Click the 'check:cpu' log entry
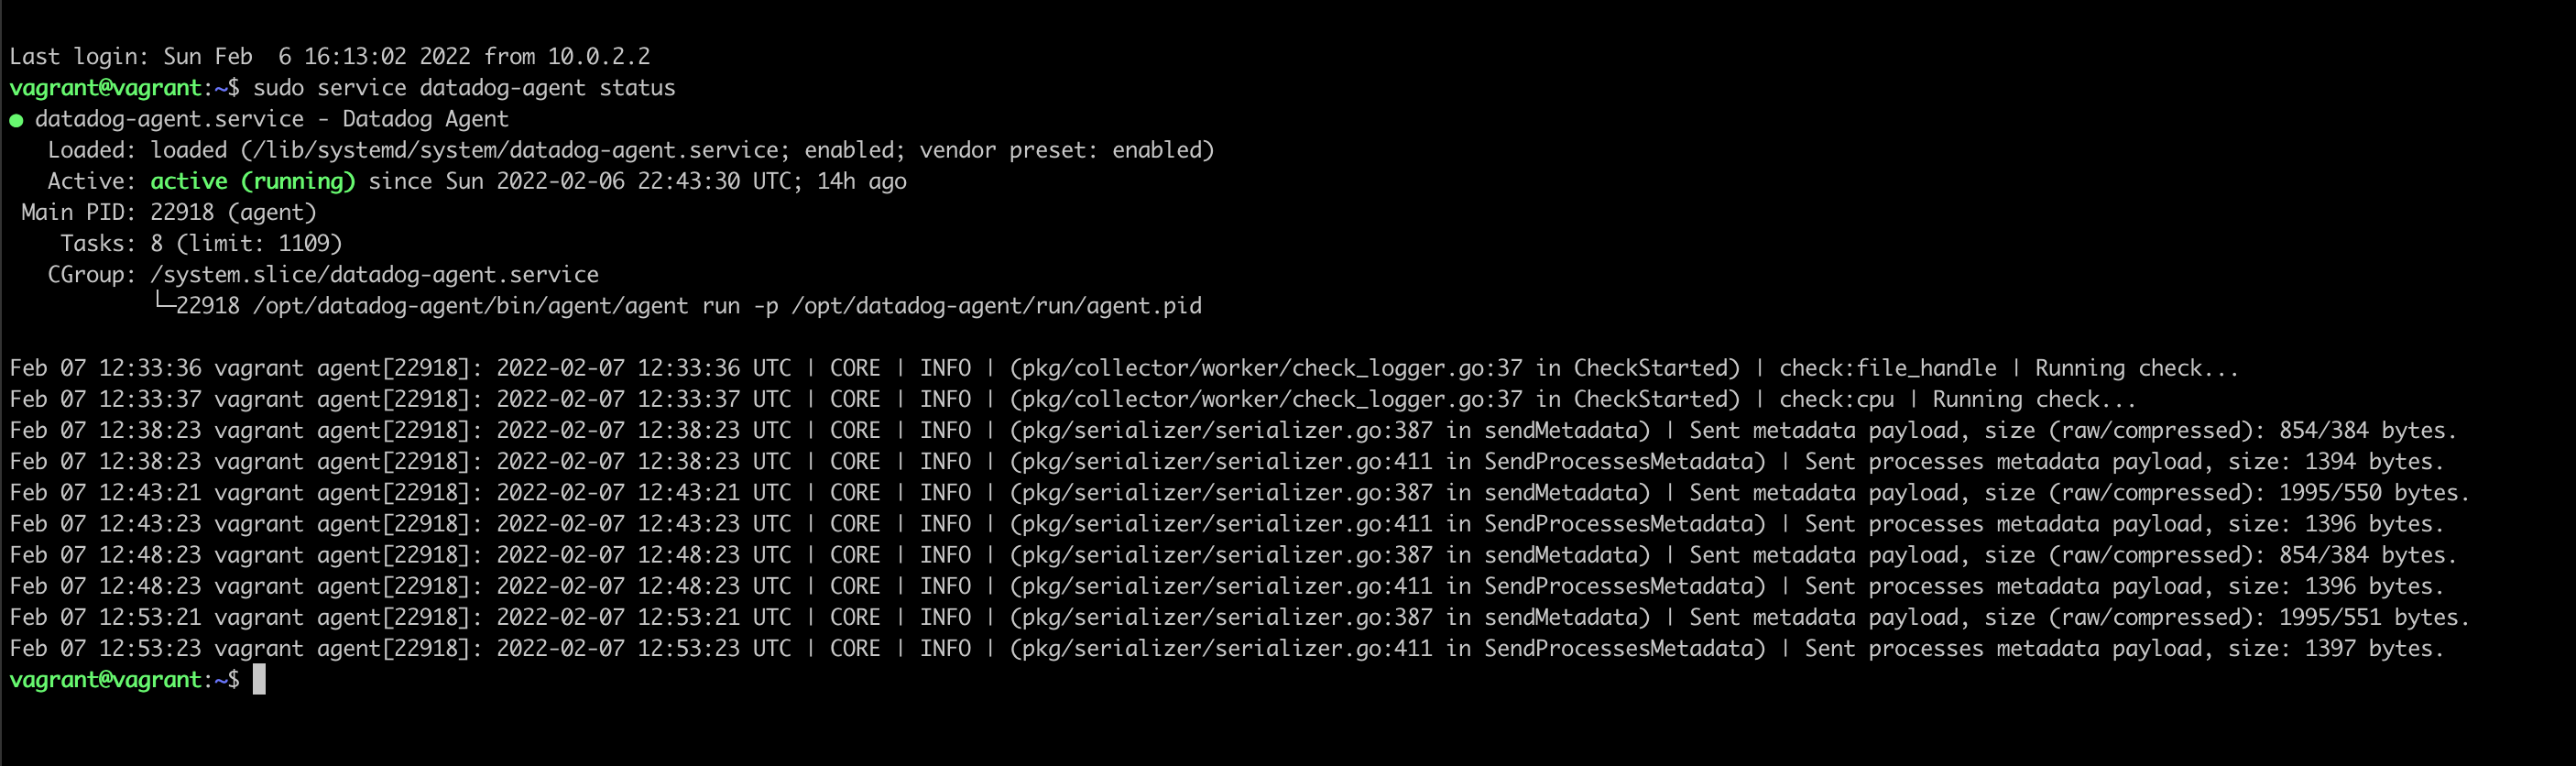Screen dimensions: 2576x766 1836,399
